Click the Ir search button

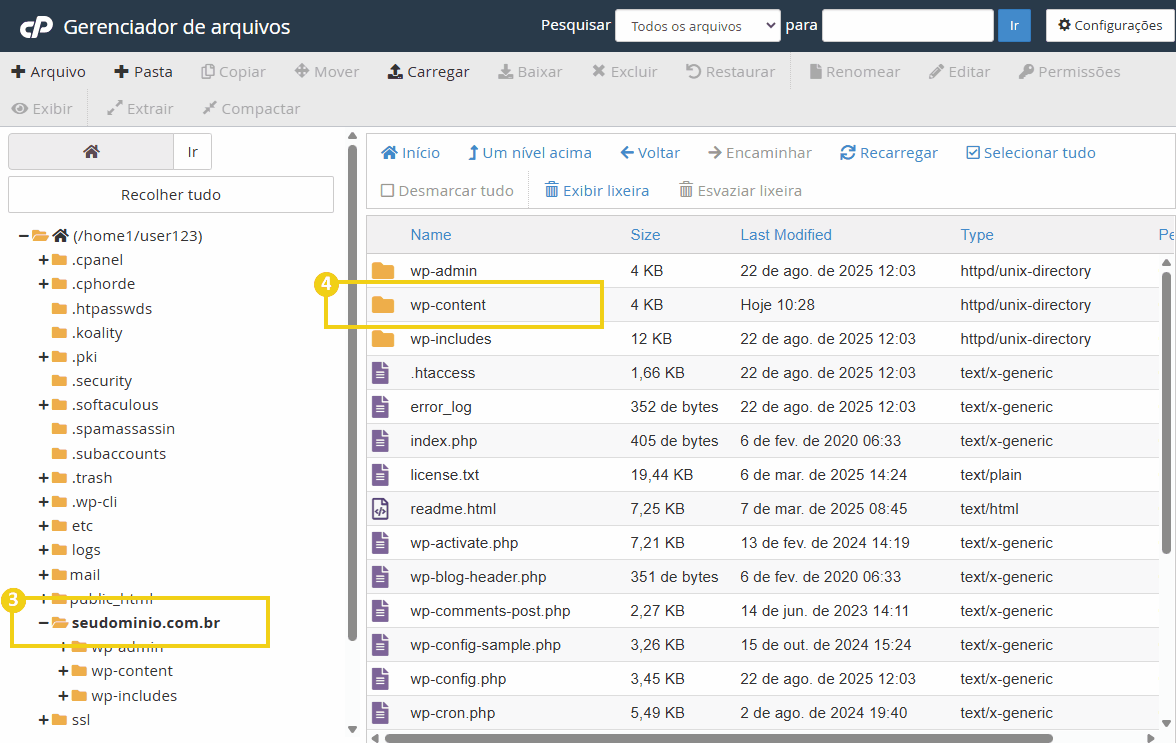tap(1014, 25)
